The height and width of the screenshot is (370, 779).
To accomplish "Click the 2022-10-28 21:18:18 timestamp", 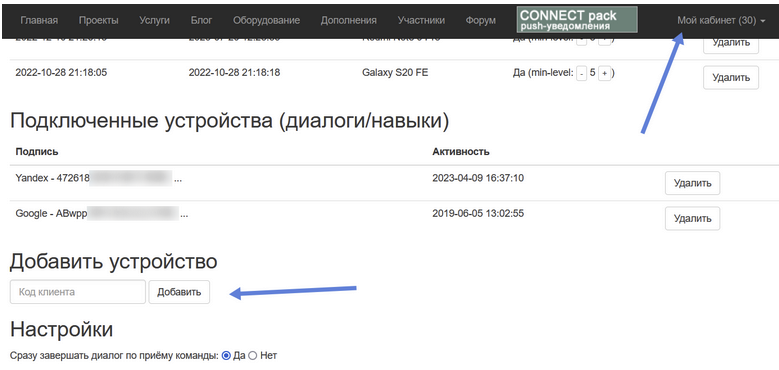I will (234, 73).
